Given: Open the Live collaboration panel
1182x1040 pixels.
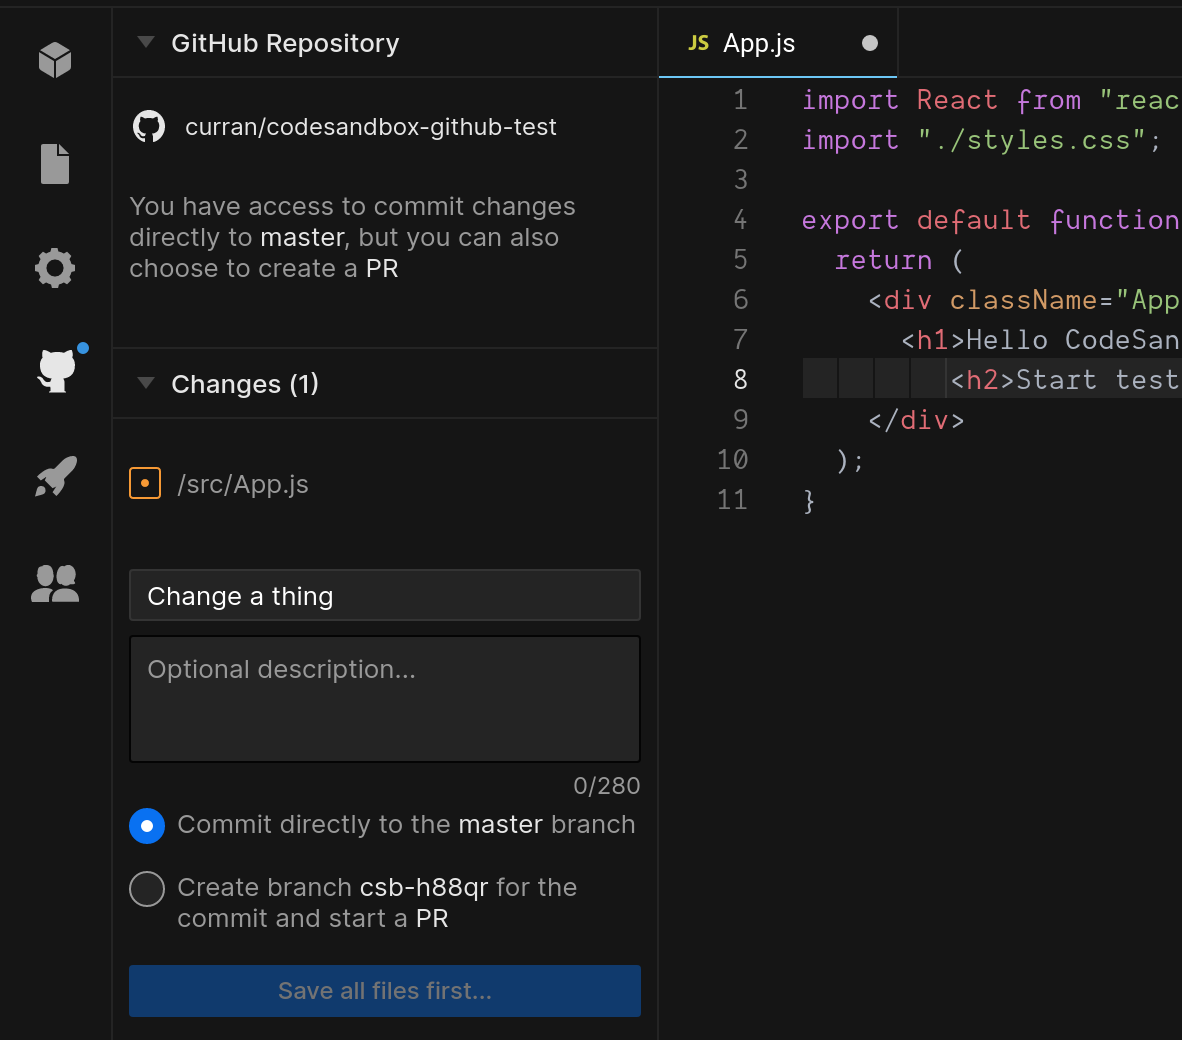Looking at the screenshot, I should (54, 583).
